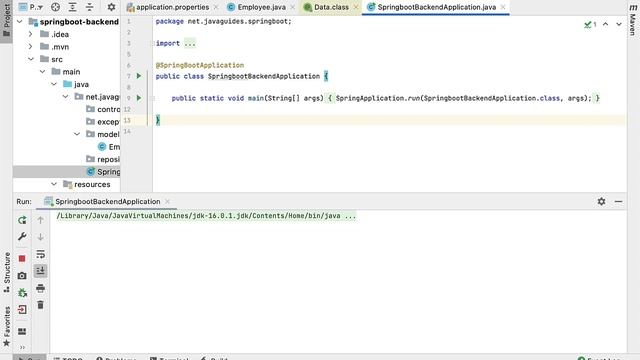Open the Structure tool window

click(7, 272)
